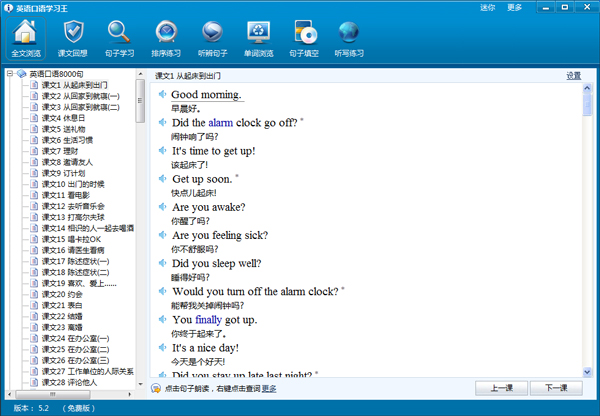Open 单词浏览 word browsing mode
The height and width of the screenshot is (416, 600).
click(258, 38)
